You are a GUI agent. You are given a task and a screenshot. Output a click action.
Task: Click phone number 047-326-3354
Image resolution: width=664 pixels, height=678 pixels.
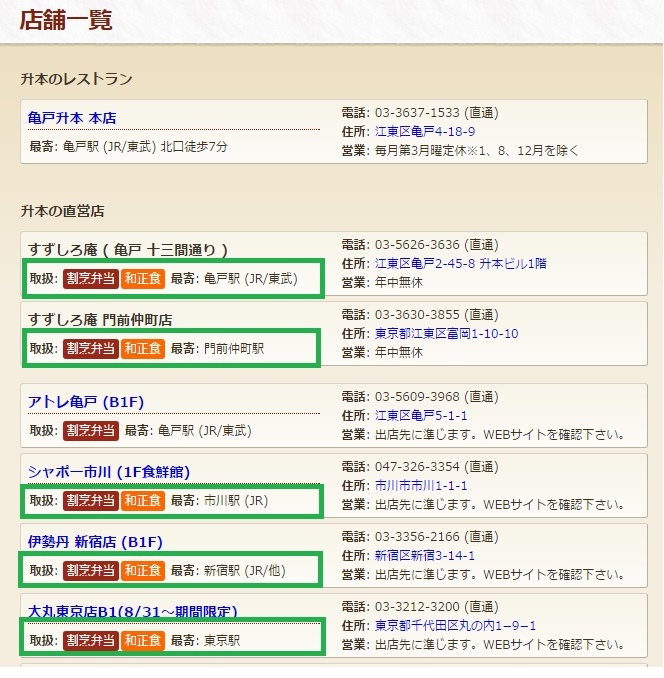(x=417, y=467)
